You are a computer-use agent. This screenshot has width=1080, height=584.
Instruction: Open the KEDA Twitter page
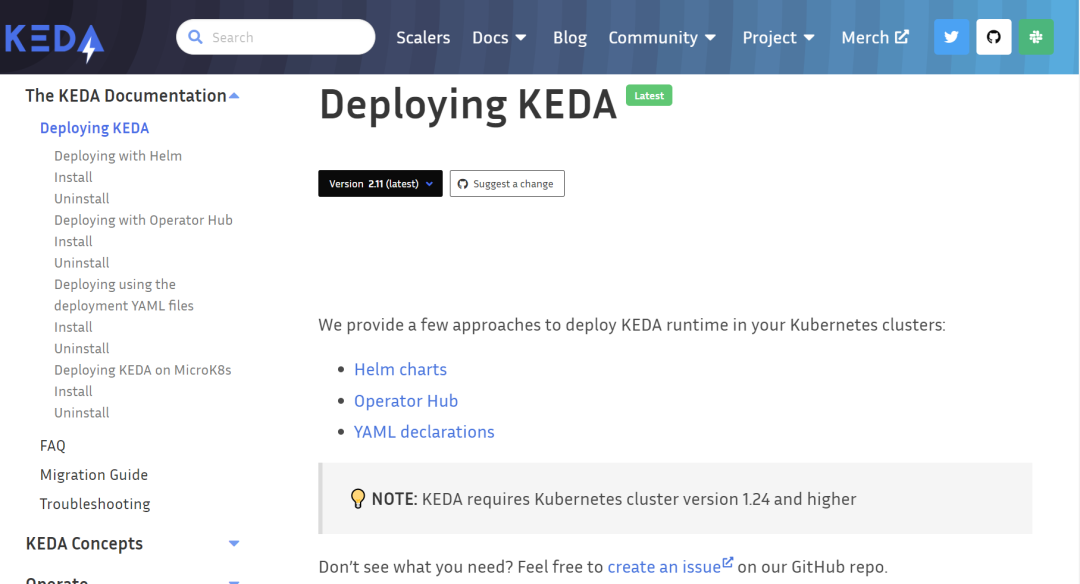point(951,37)
